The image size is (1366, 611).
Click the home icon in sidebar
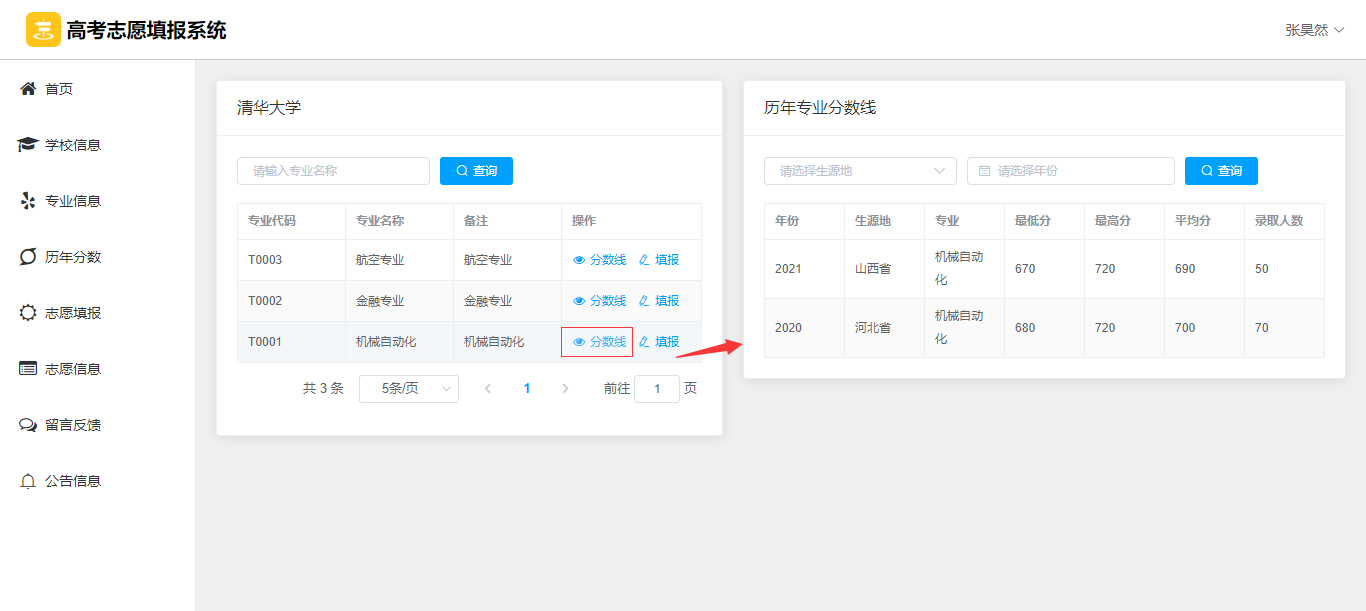(28, 89)
